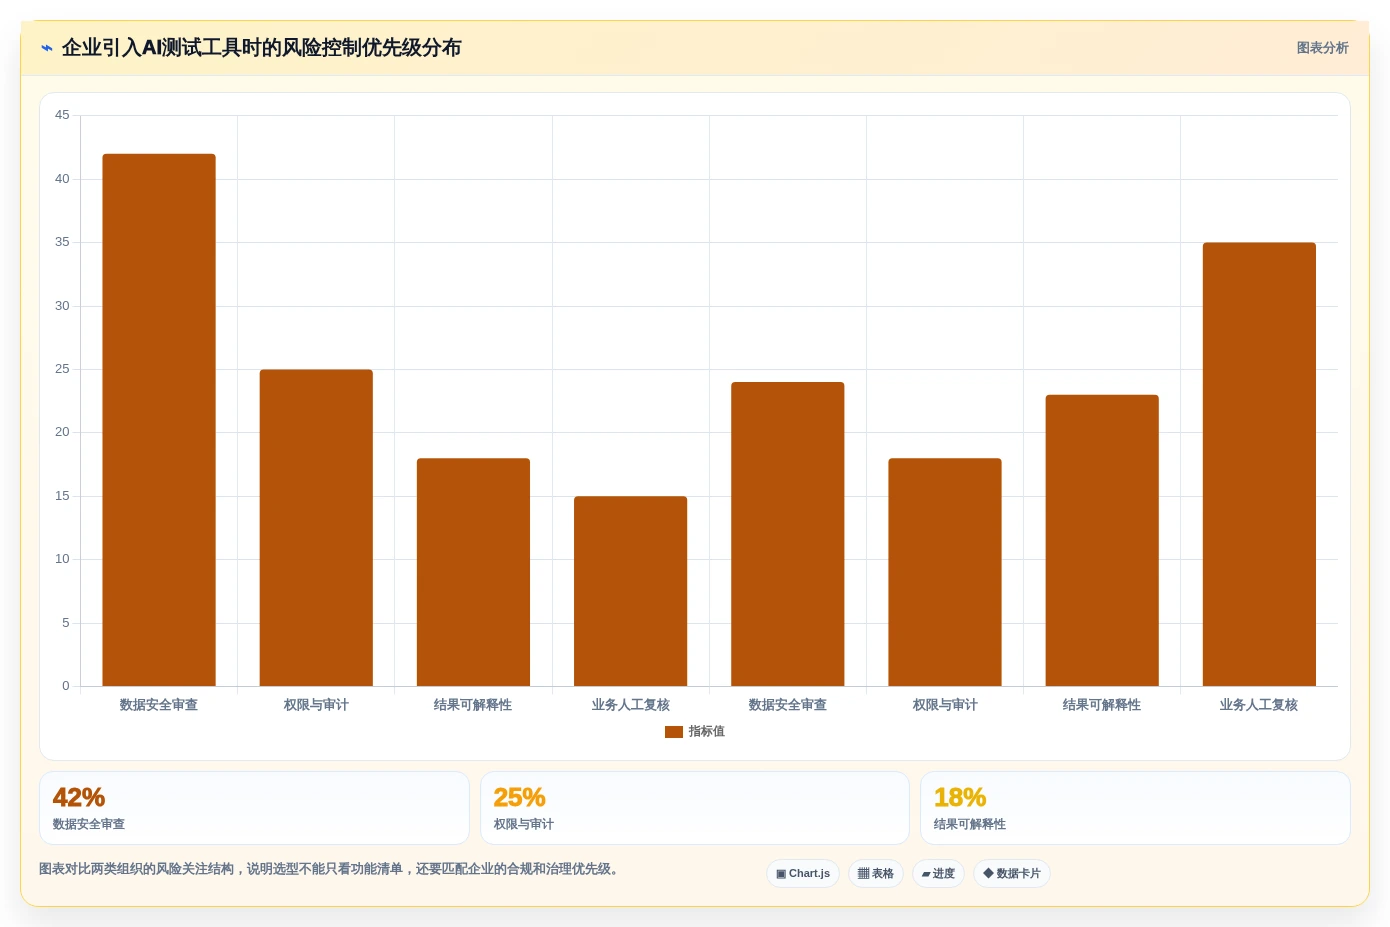The image size is (1390, 927).
Task: Click y-axis label 5
Action: click(66, 623)
